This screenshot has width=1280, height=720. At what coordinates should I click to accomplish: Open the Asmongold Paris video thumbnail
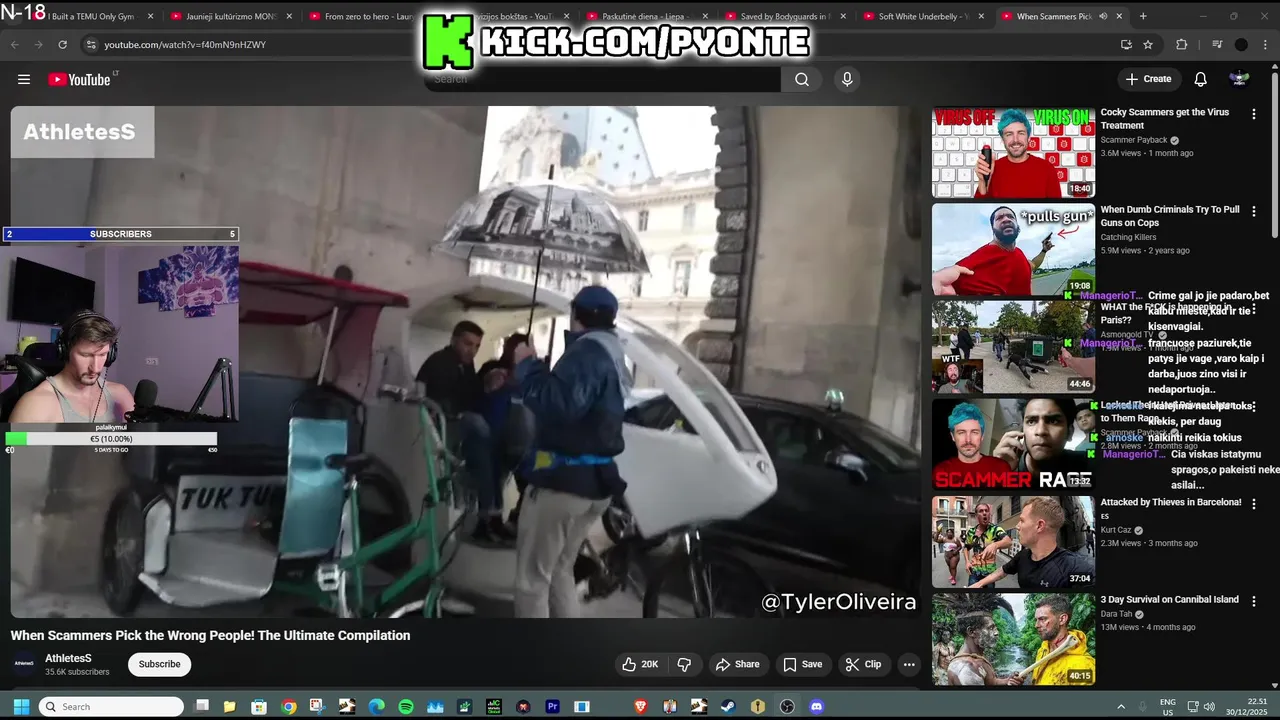(x=1013, y=347)
